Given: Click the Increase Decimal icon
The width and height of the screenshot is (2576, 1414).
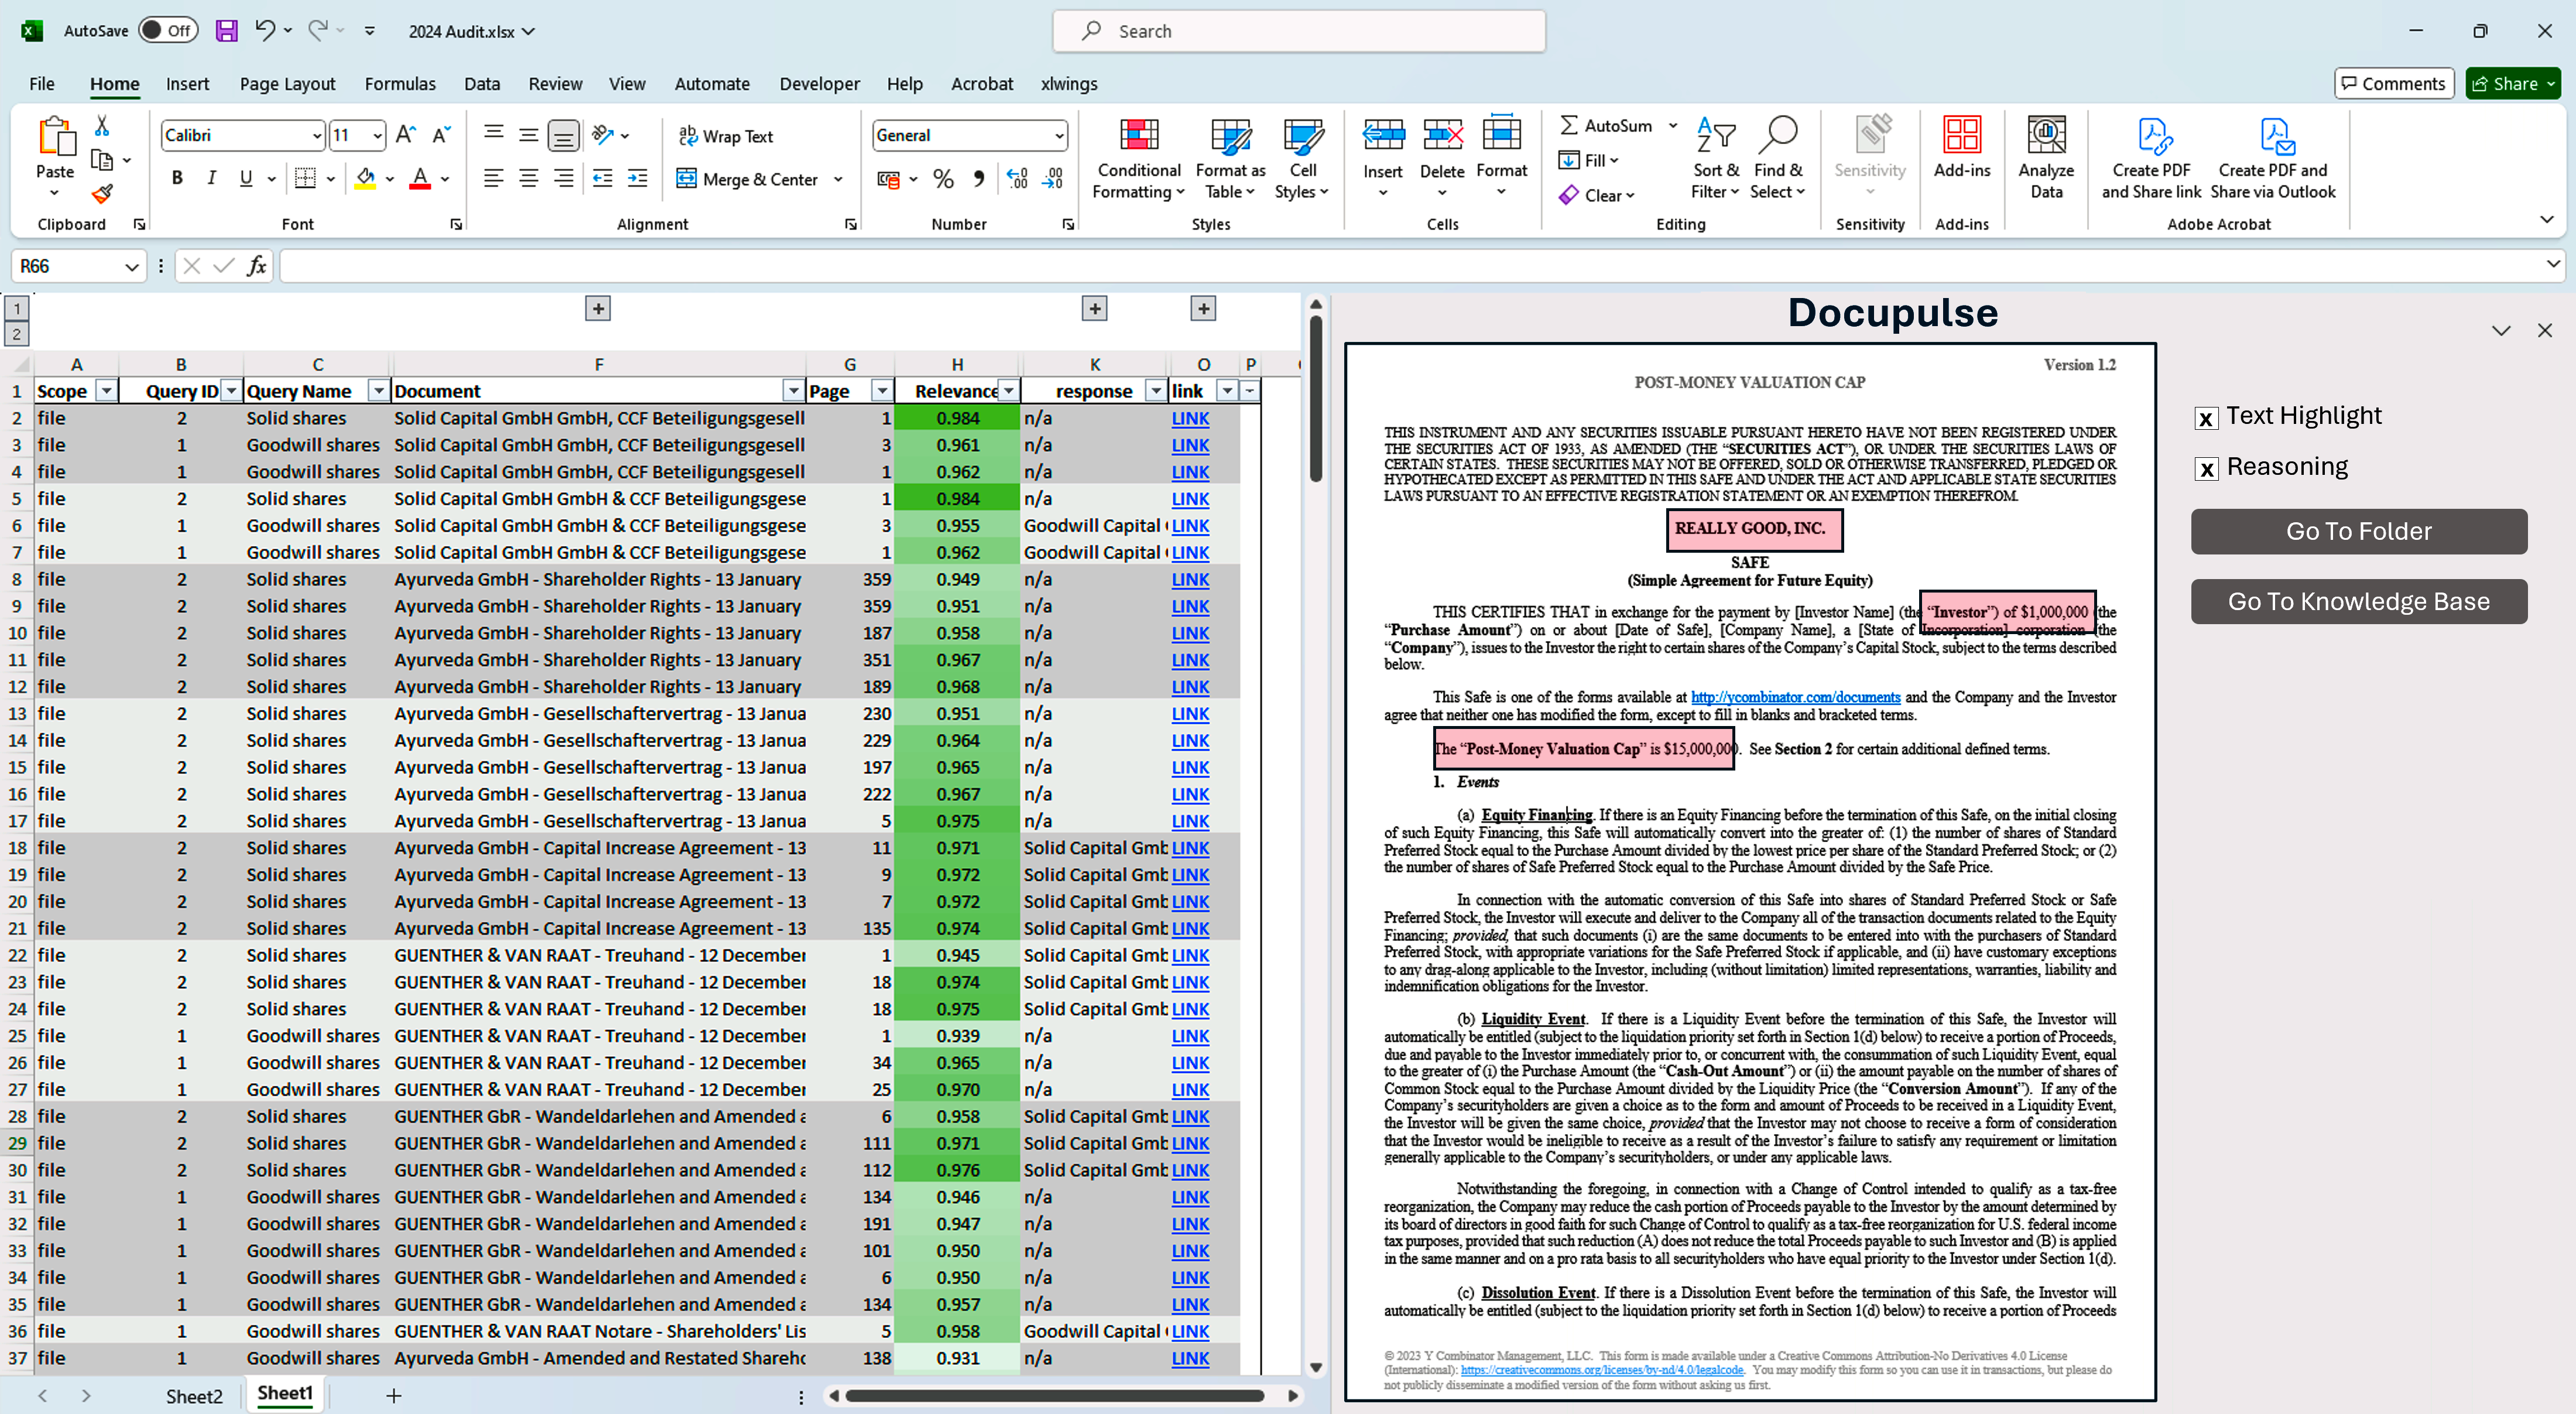Looking at the screenshot, I should [1016, 179].
